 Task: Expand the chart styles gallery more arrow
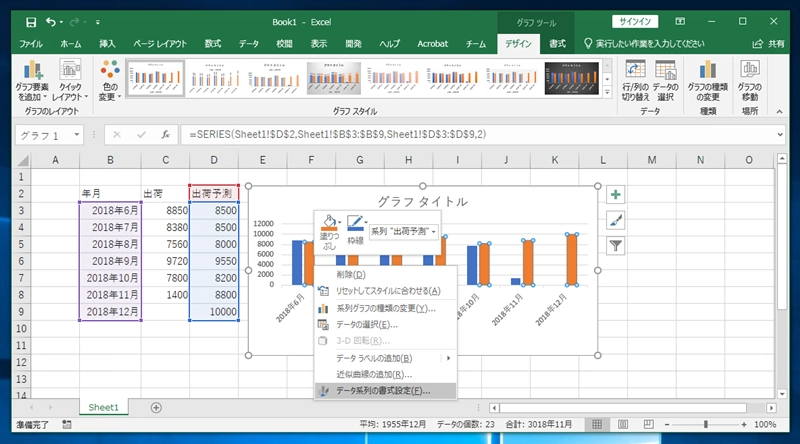tap(607, 93)
